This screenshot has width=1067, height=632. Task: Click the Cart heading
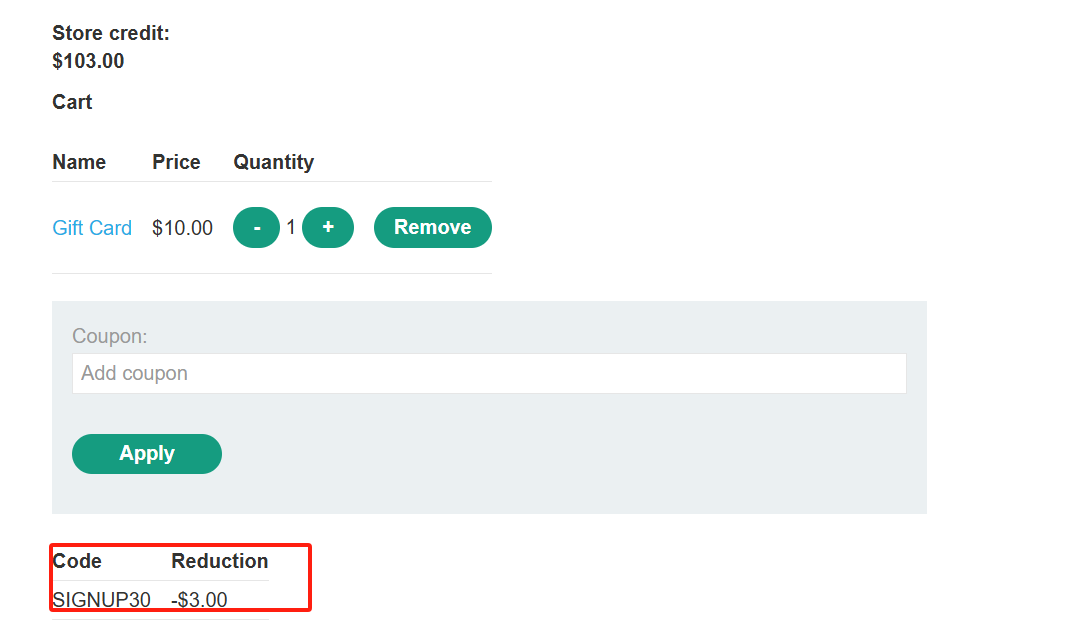(x=72, y=102)
